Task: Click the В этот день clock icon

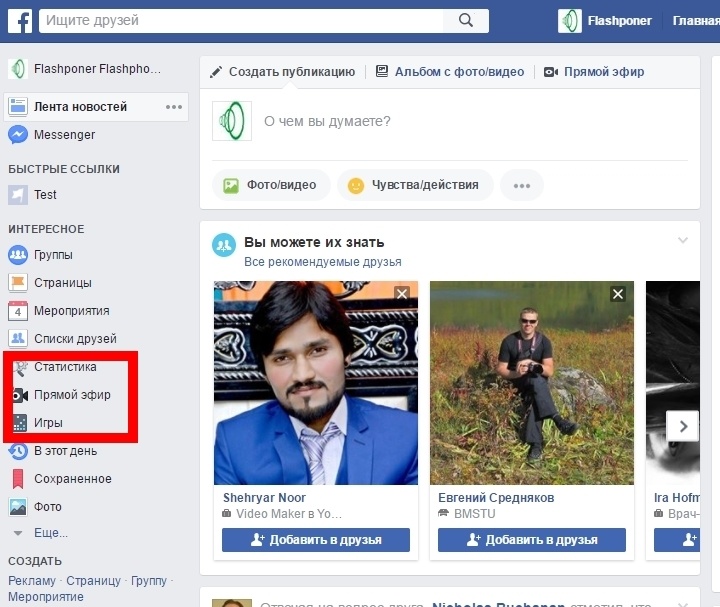Action: [18, 451]
